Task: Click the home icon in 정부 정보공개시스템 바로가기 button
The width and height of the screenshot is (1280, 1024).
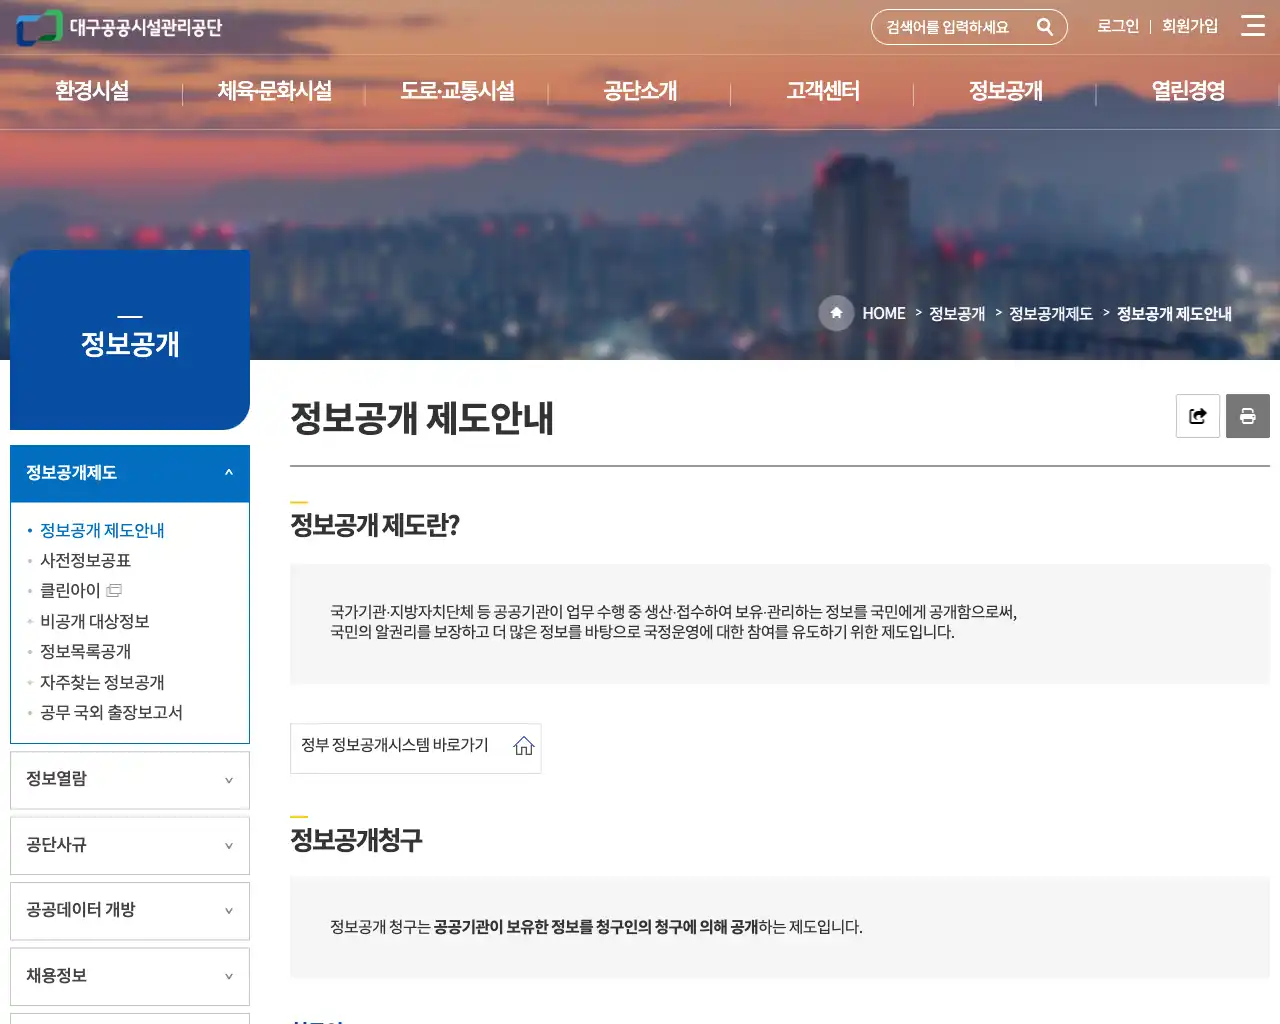Action: pos(523,748)
